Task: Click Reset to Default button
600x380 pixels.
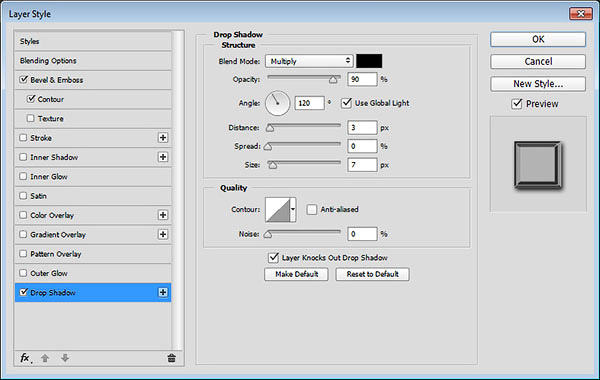Action: 373,274
